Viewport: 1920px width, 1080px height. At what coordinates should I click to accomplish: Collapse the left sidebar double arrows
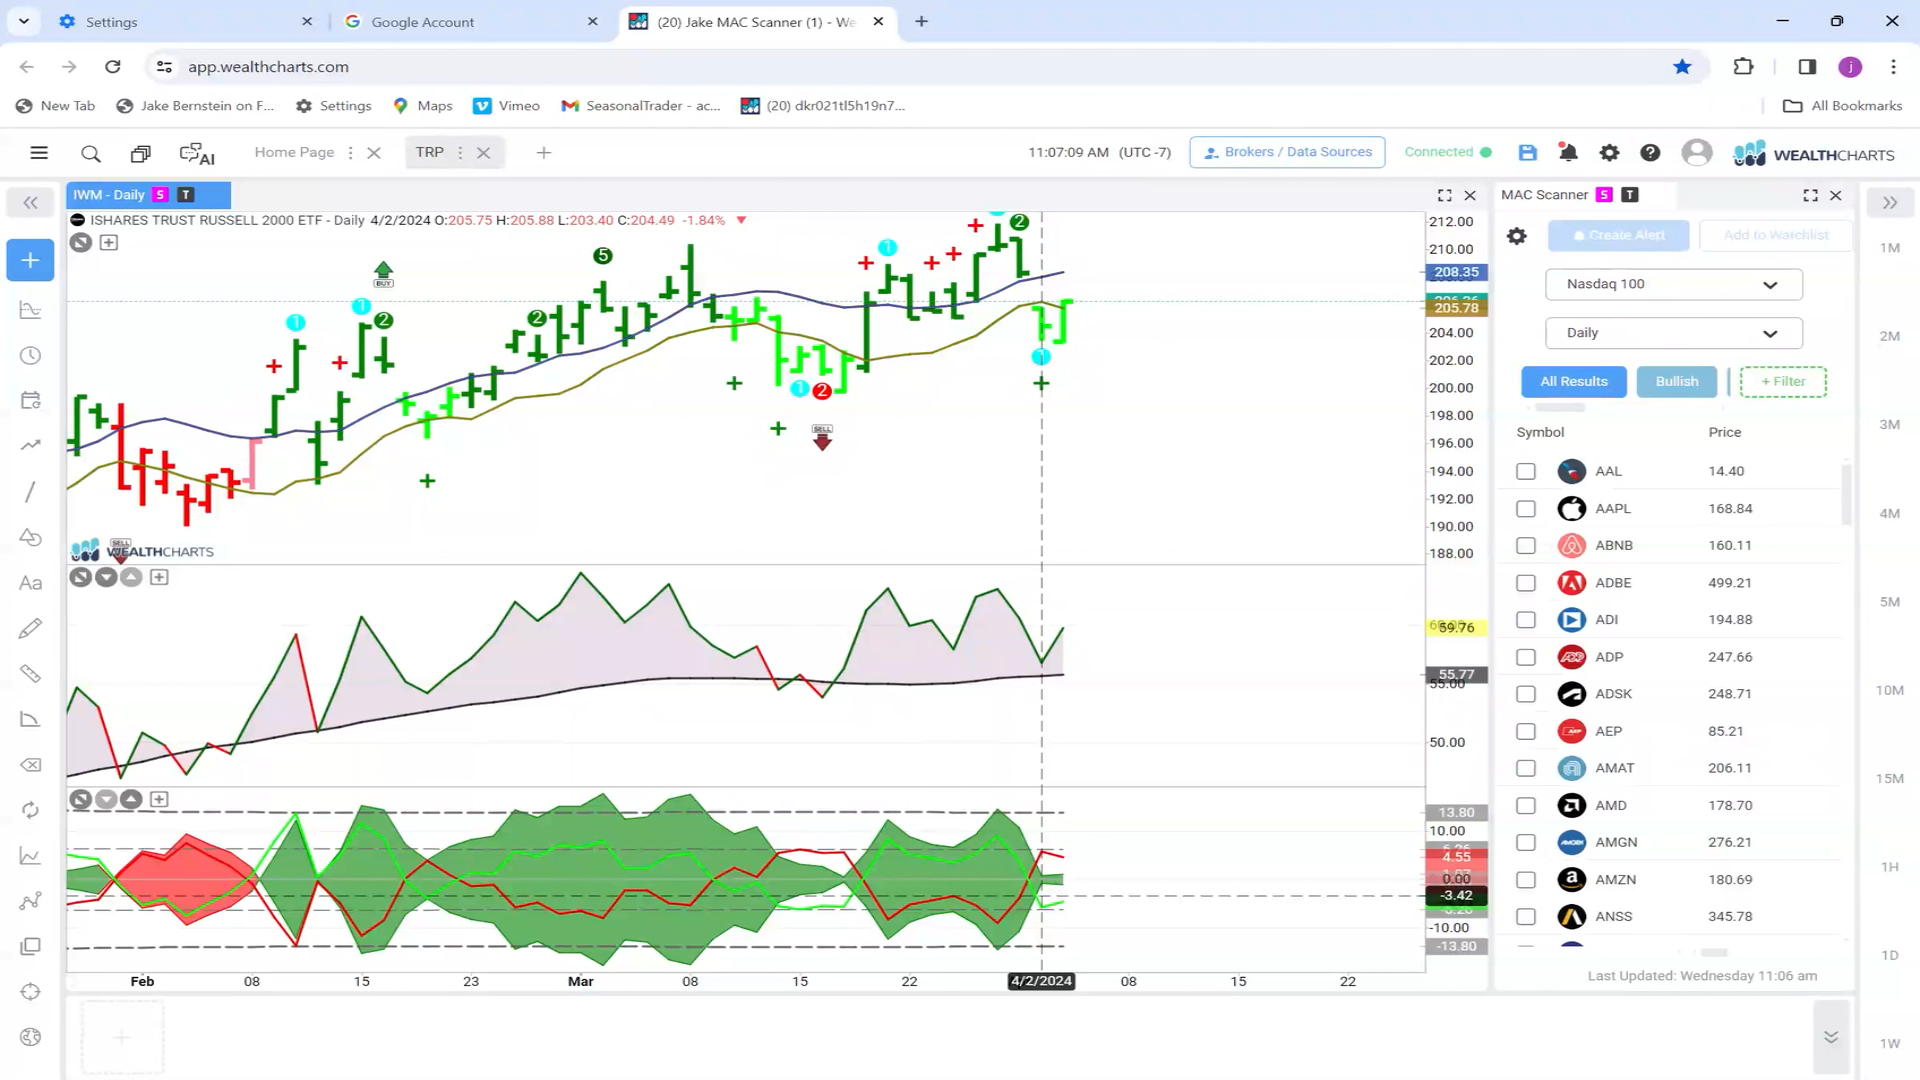pyautogui.click(x=30, y=203)
